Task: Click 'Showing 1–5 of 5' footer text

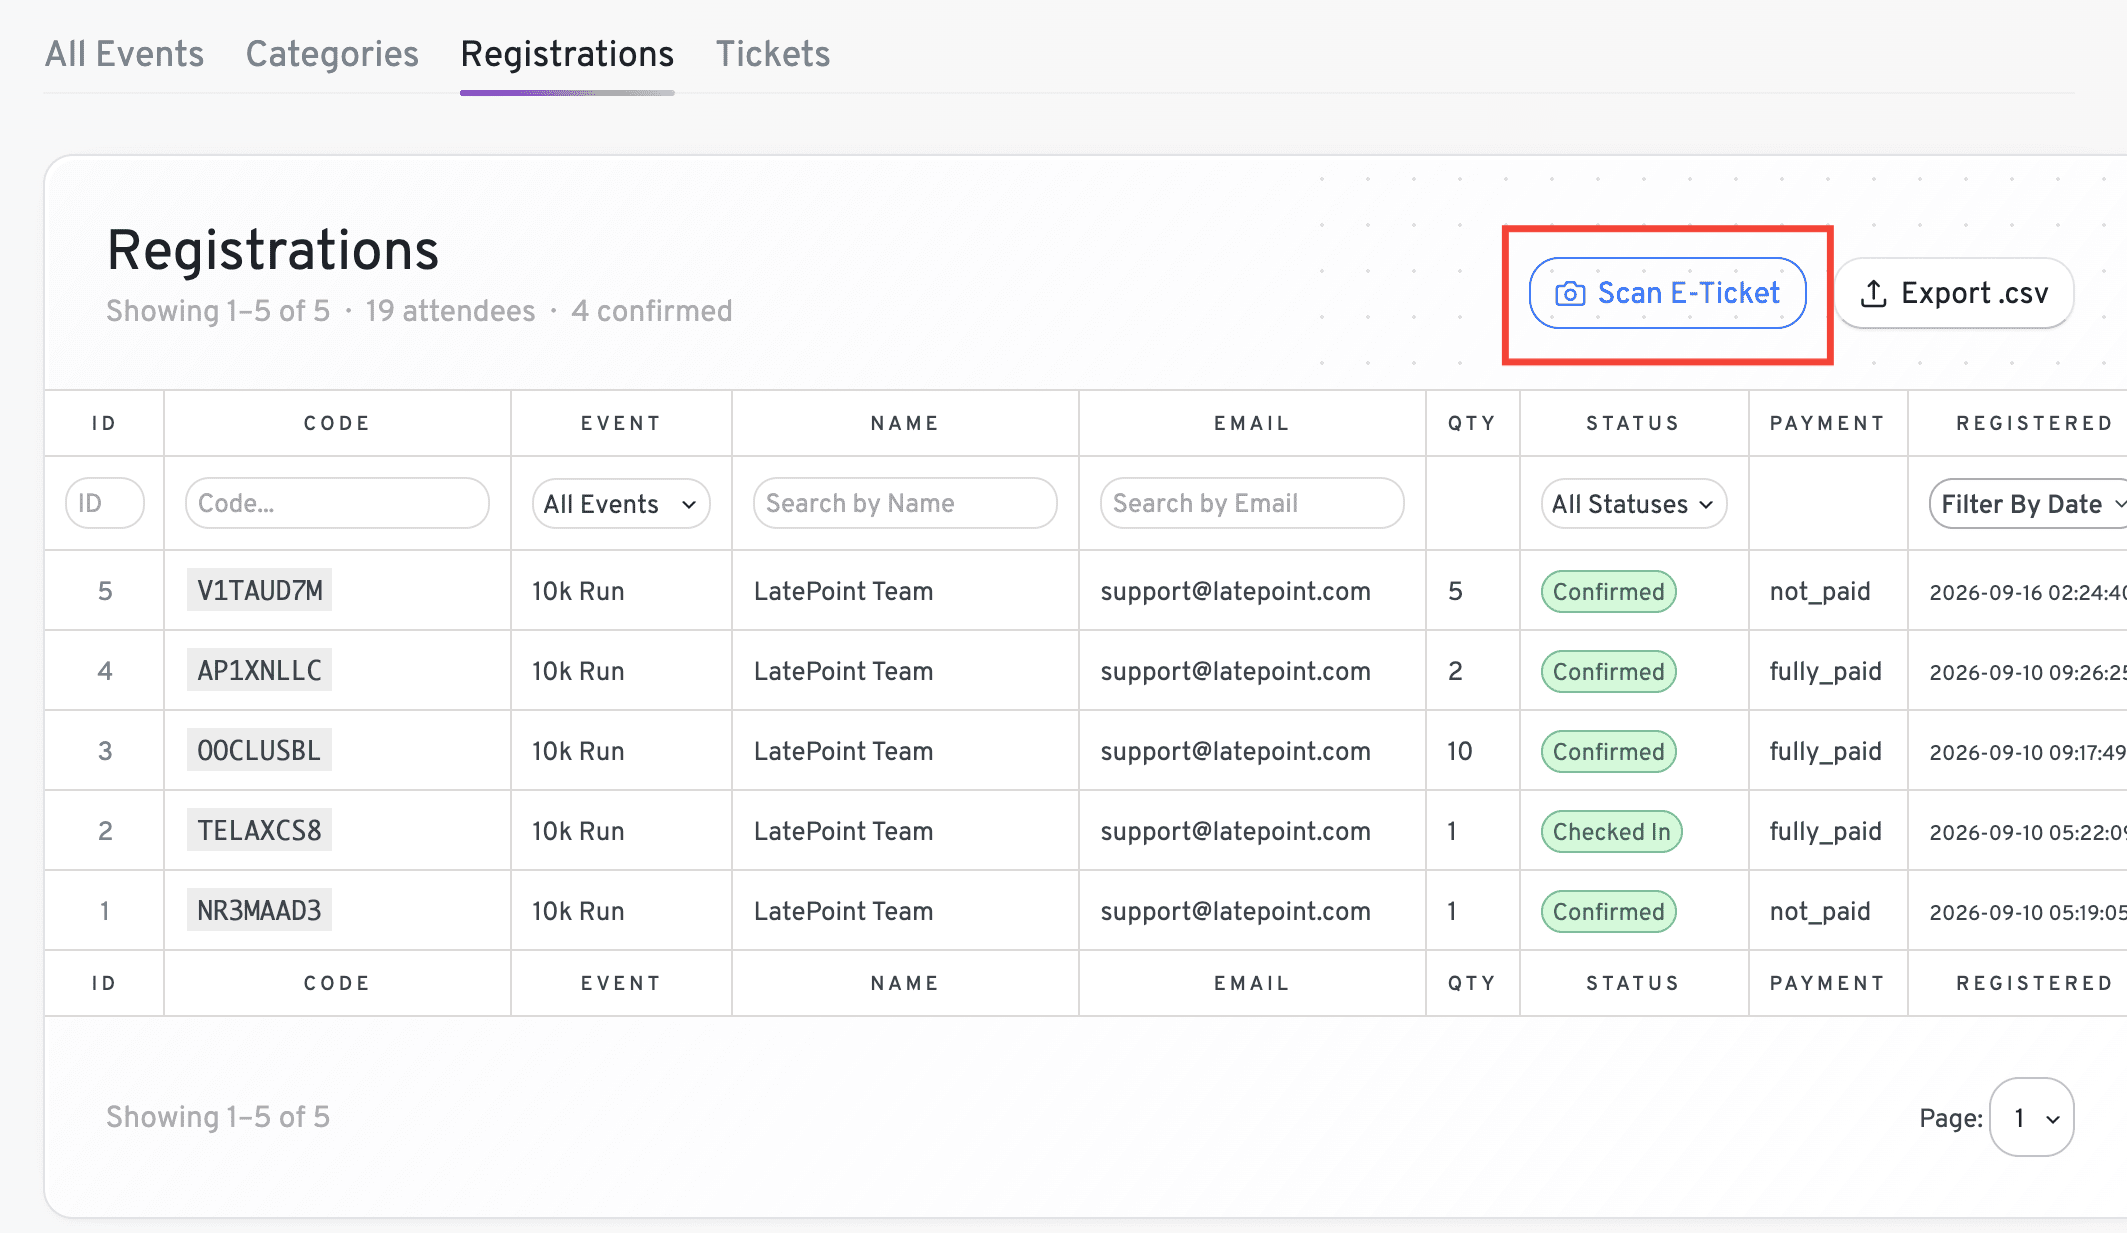Action: tap(218, 1117)
